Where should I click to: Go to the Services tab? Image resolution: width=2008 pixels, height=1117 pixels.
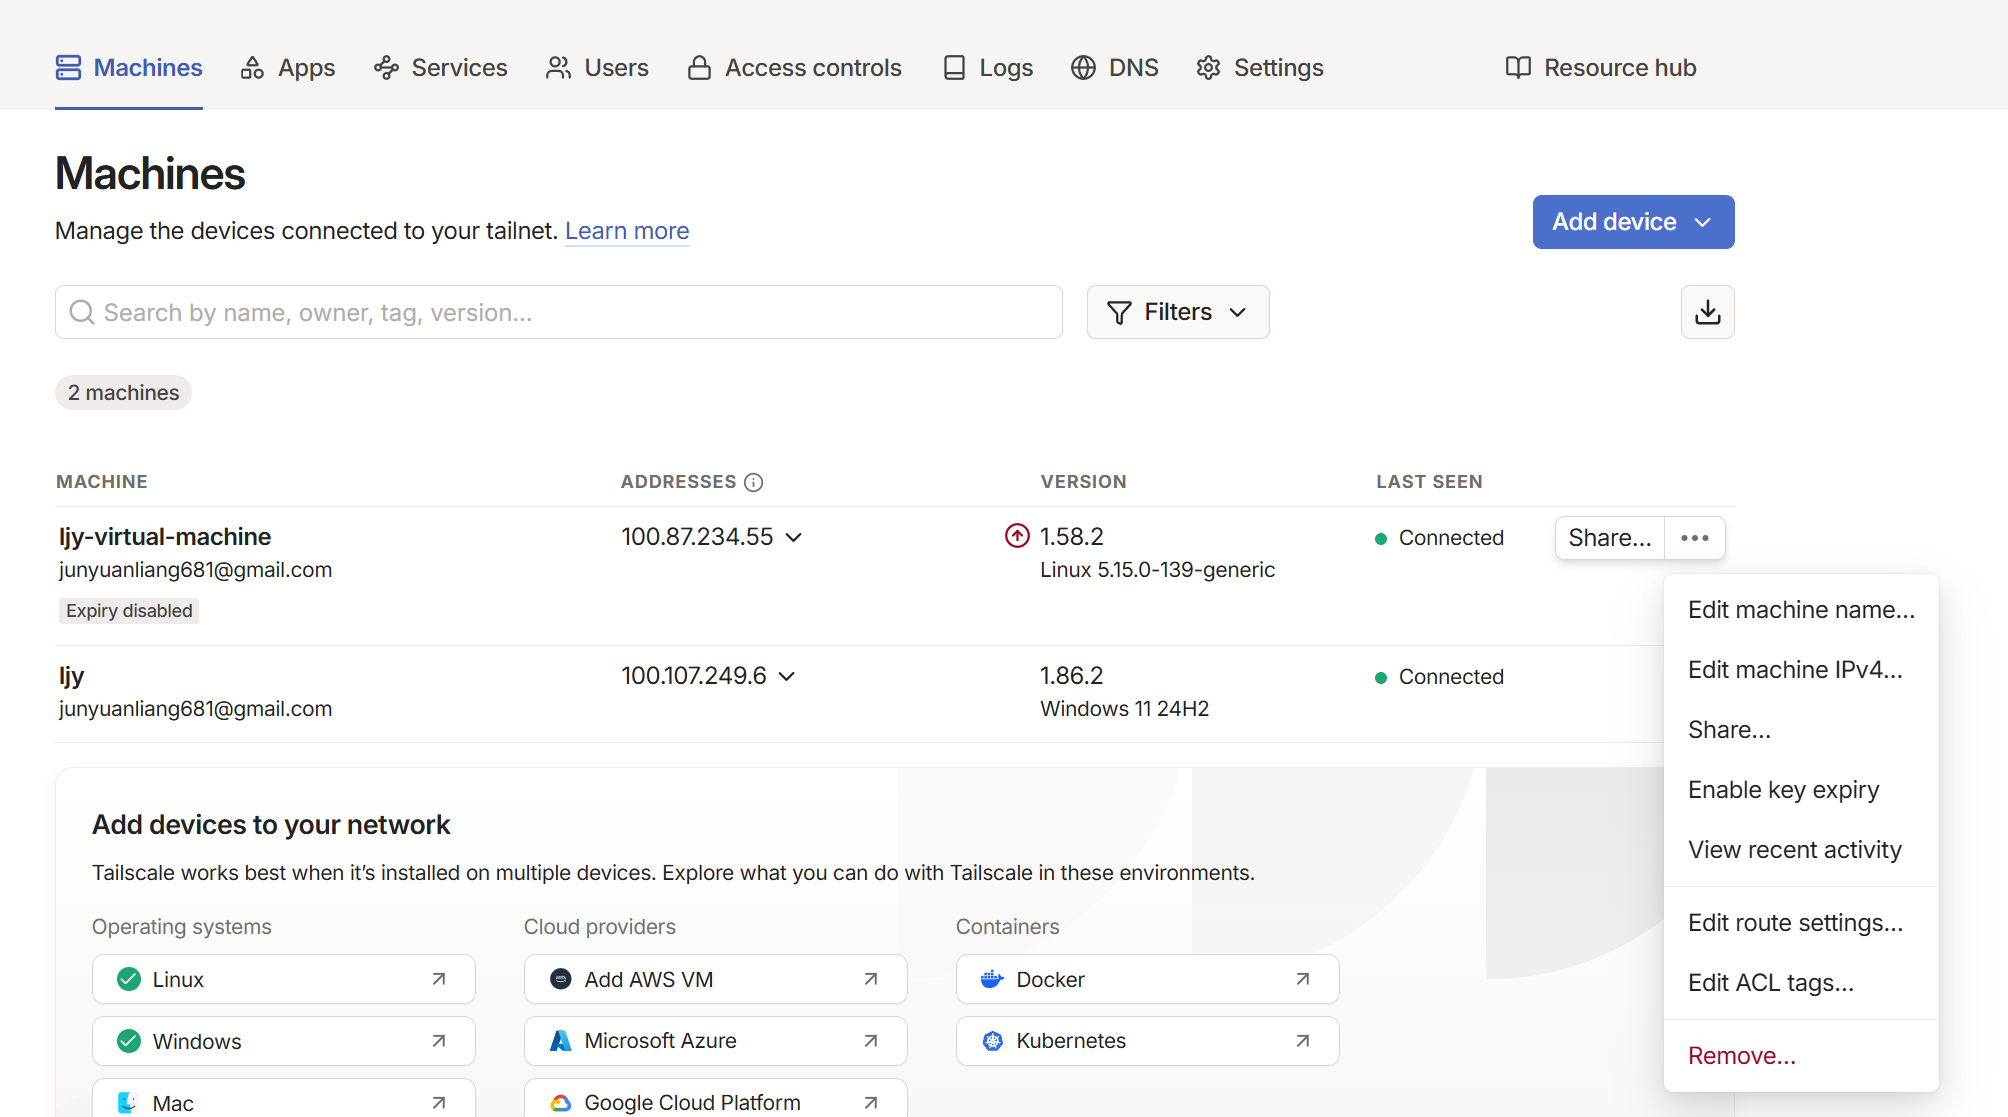441,67
